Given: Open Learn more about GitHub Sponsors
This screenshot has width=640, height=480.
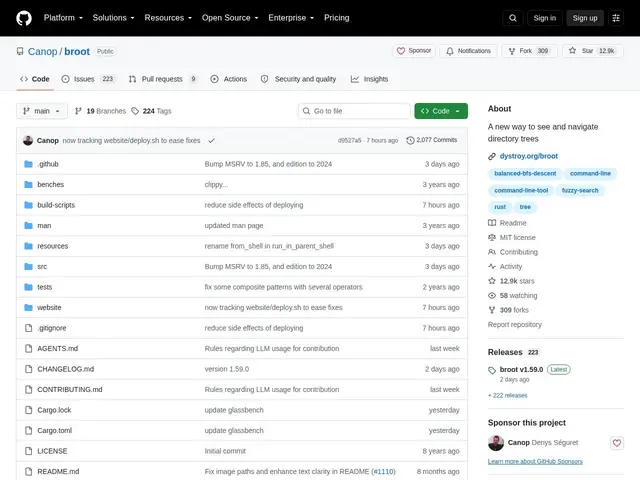Looking at the screenshot, I should [535, 461].
